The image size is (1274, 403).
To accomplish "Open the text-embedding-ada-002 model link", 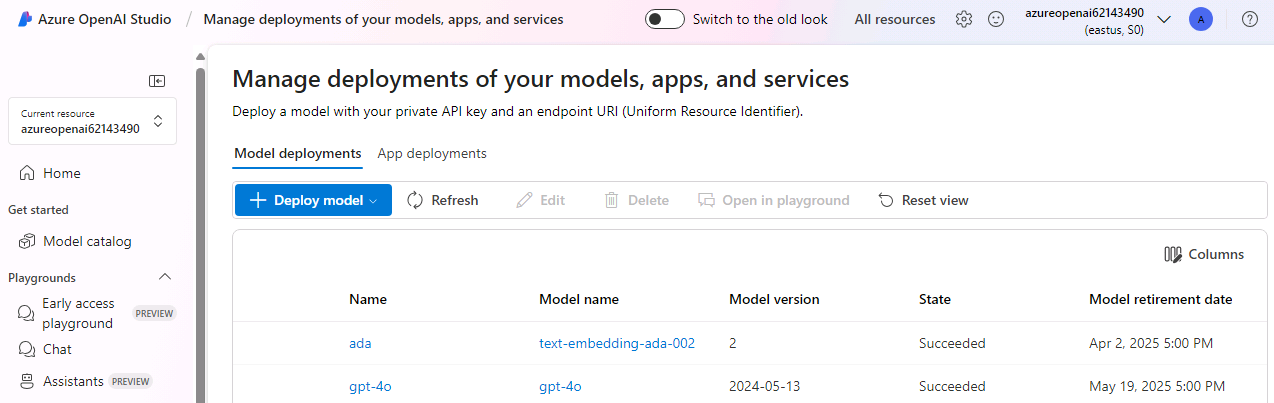I will tap(617, 343).
